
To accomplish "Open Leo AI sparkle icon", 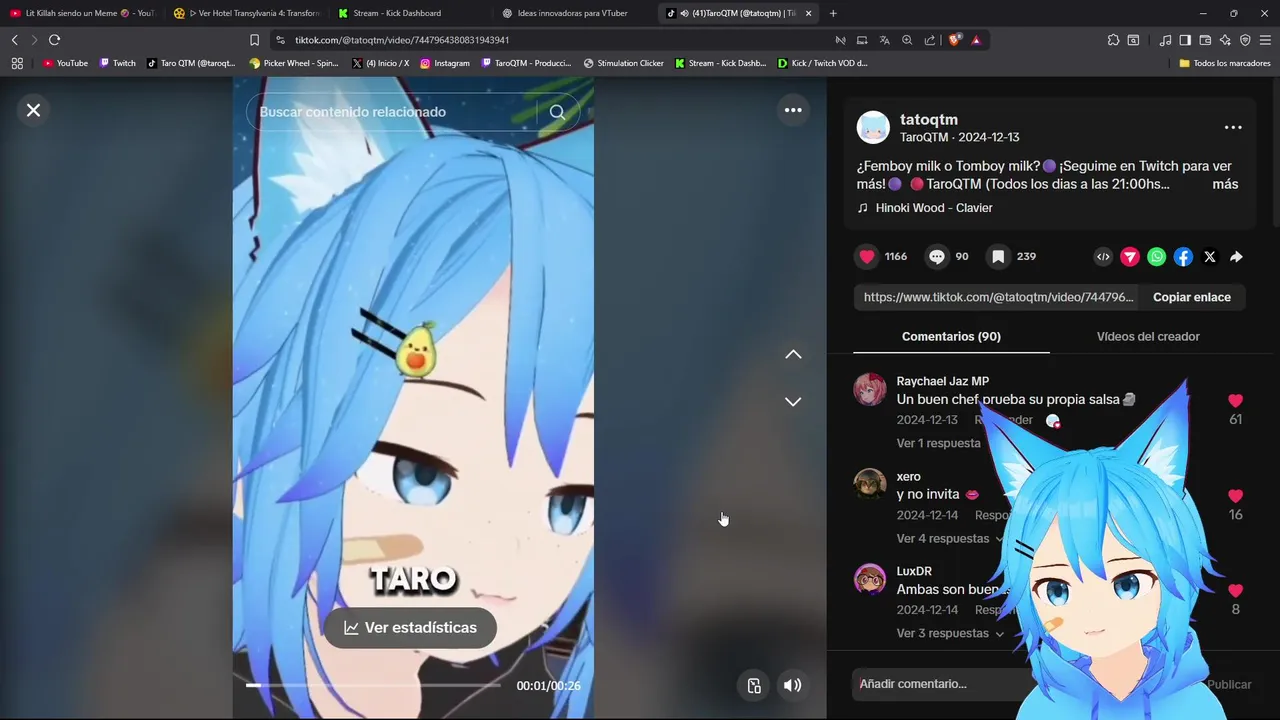I will pos(1225,40).
